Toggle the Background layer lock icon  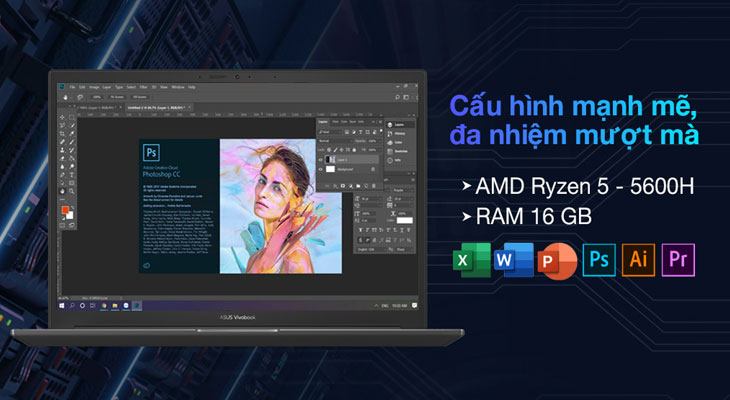(x=373, y=169)
